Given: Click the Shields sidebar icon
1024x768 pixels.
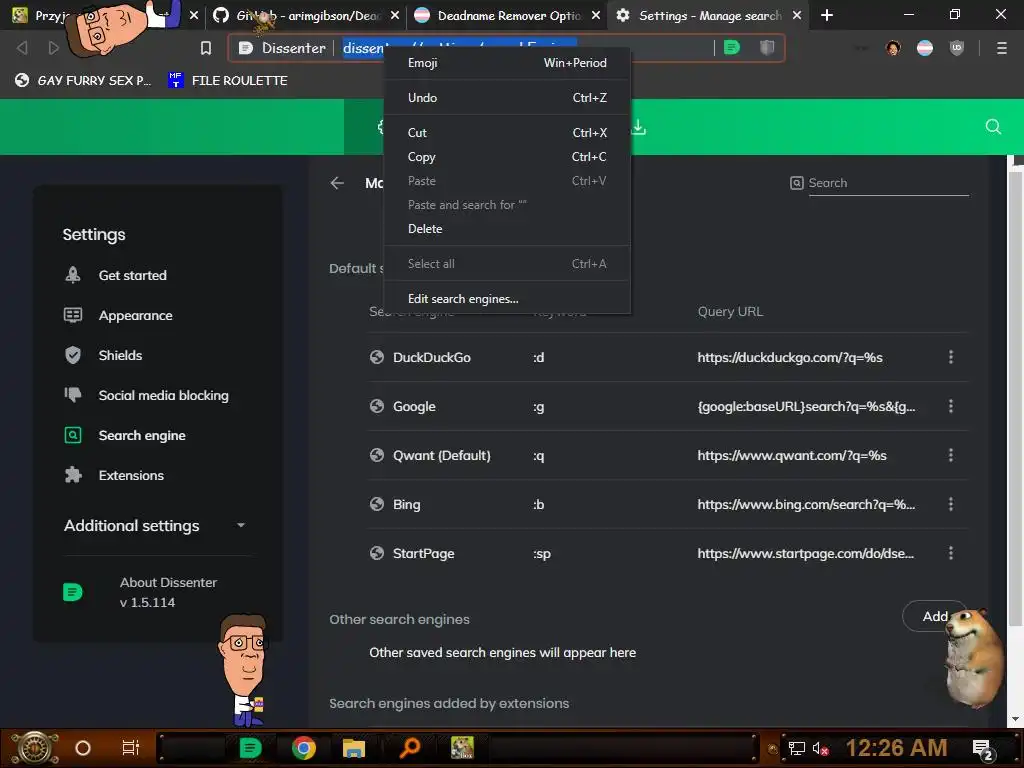Looking at the screenshot, I should coord(73,355).
